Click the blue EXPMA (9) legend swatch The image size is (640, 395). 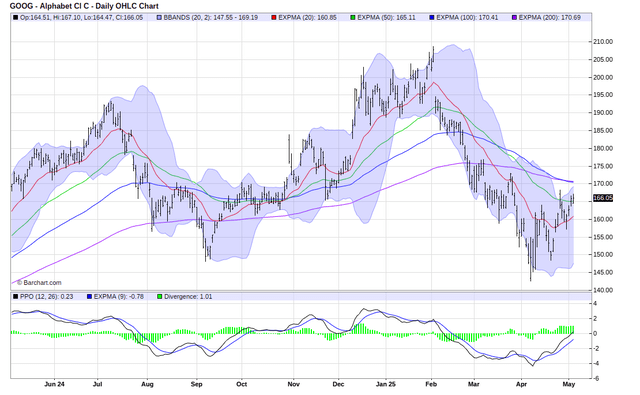click(89, 297)
